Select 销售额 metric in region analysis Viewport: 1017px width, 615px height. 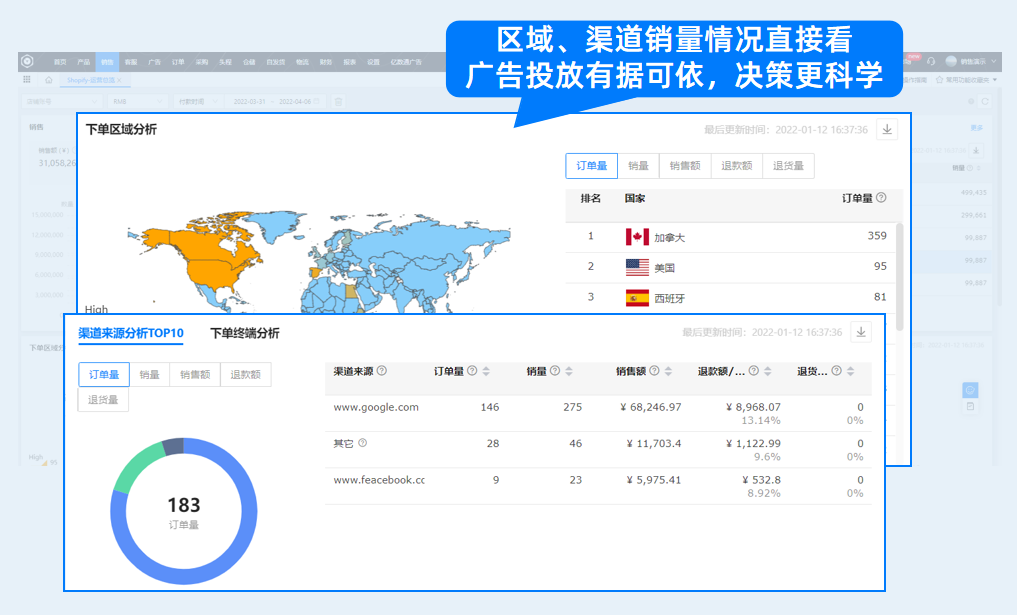pos(685,166)
